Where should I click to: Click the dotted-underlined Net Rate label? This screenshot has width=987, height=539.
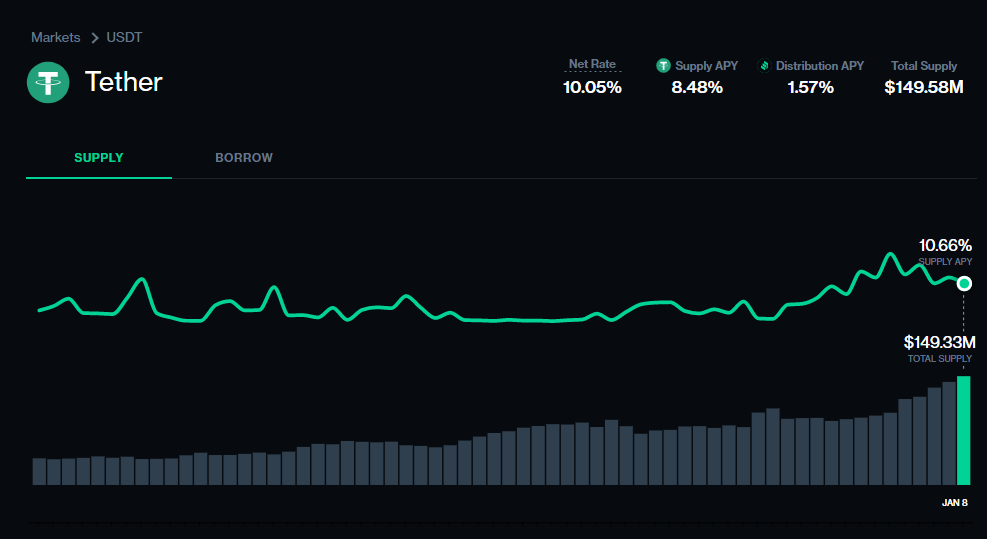(x=592, y=64)
